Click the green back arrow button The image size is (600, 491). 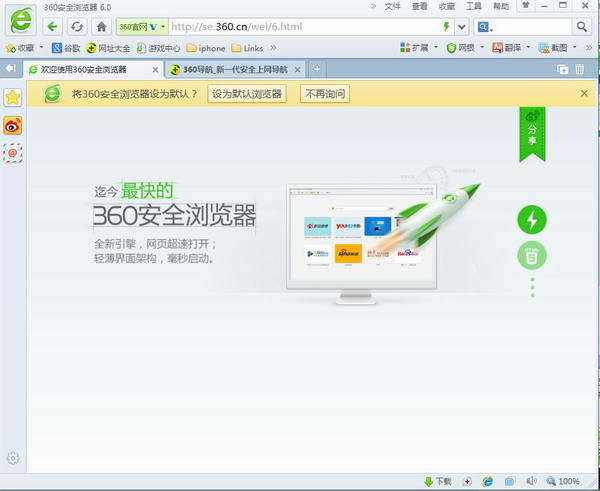53,27
